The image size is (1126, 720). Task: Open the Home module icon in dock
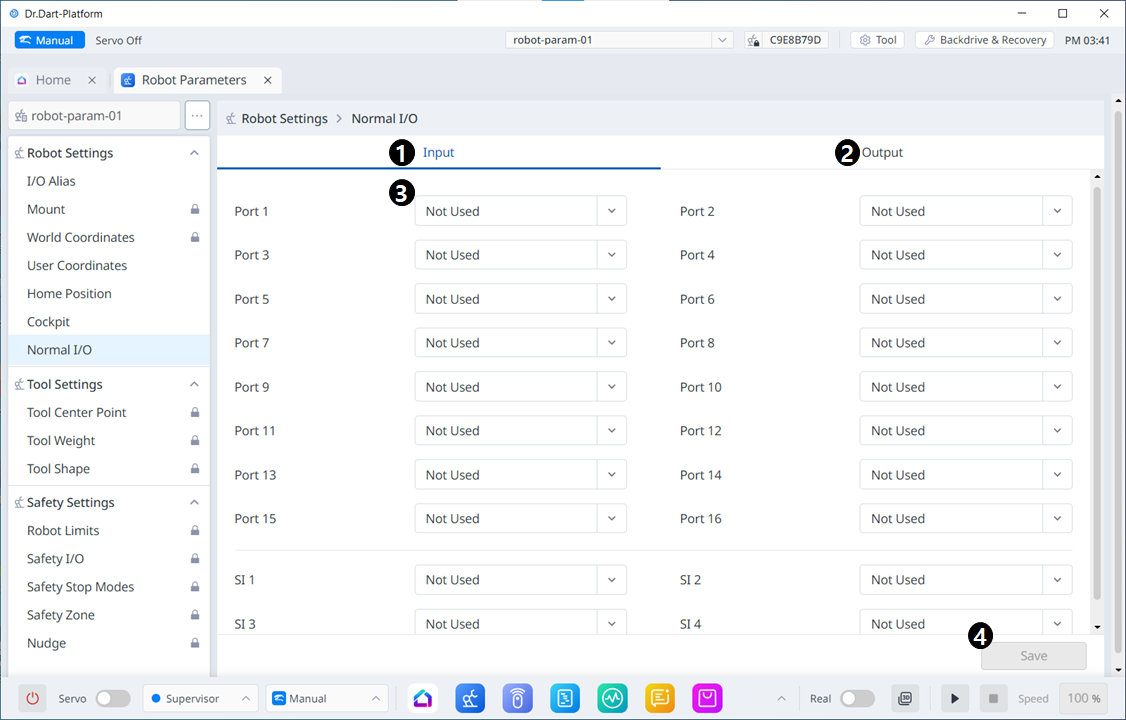tap(423, 698)
